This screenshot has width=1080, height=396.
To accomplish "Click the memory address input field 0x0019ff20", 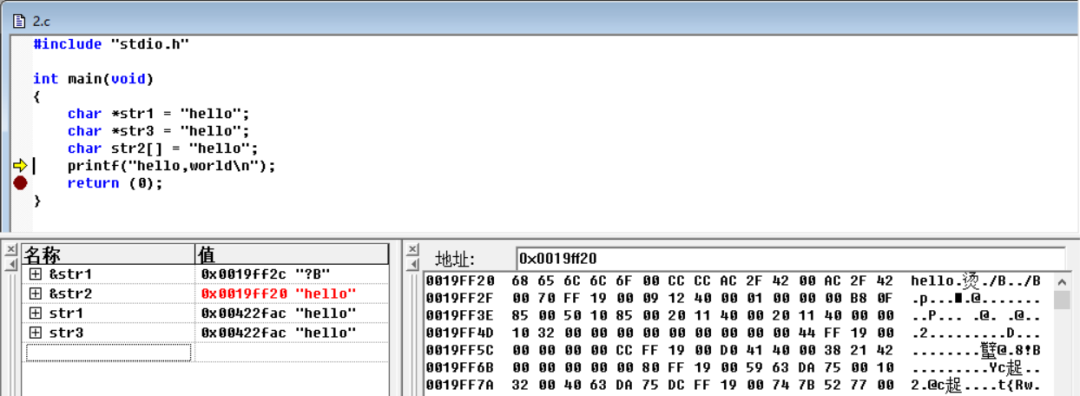I will click(x=790, y=259).
